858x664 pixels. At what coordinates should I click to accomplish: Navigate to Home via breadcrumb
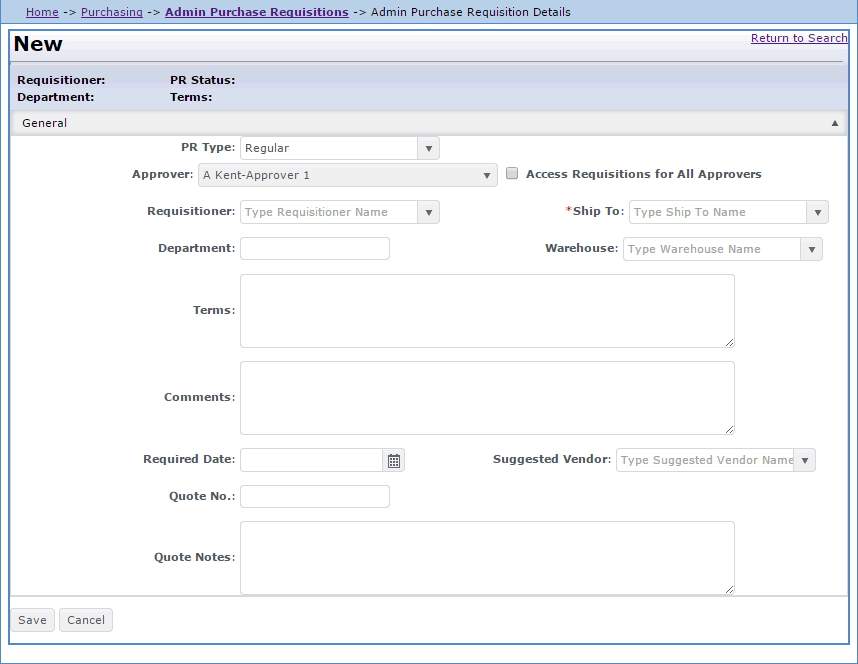[42, 12]
